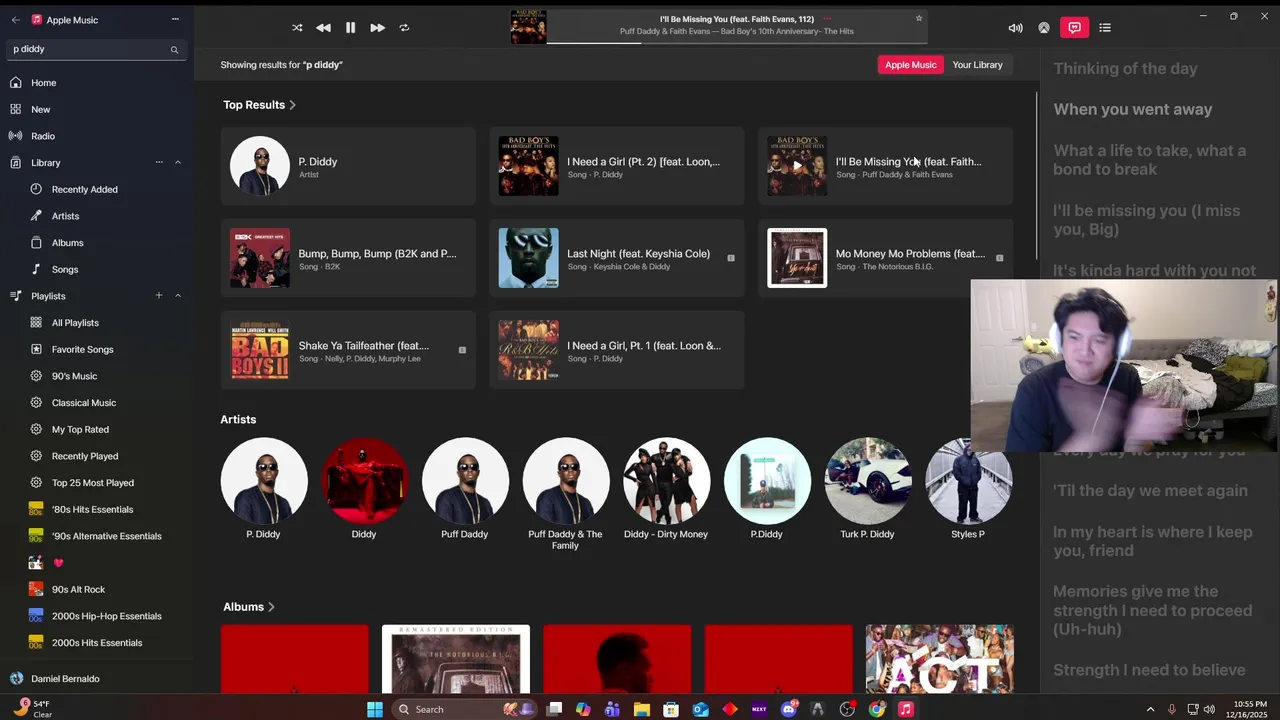Viewport: 1280px width, 720px height.
Task: Toggle the lyrics panel
Action: [x=1074, y=28]
